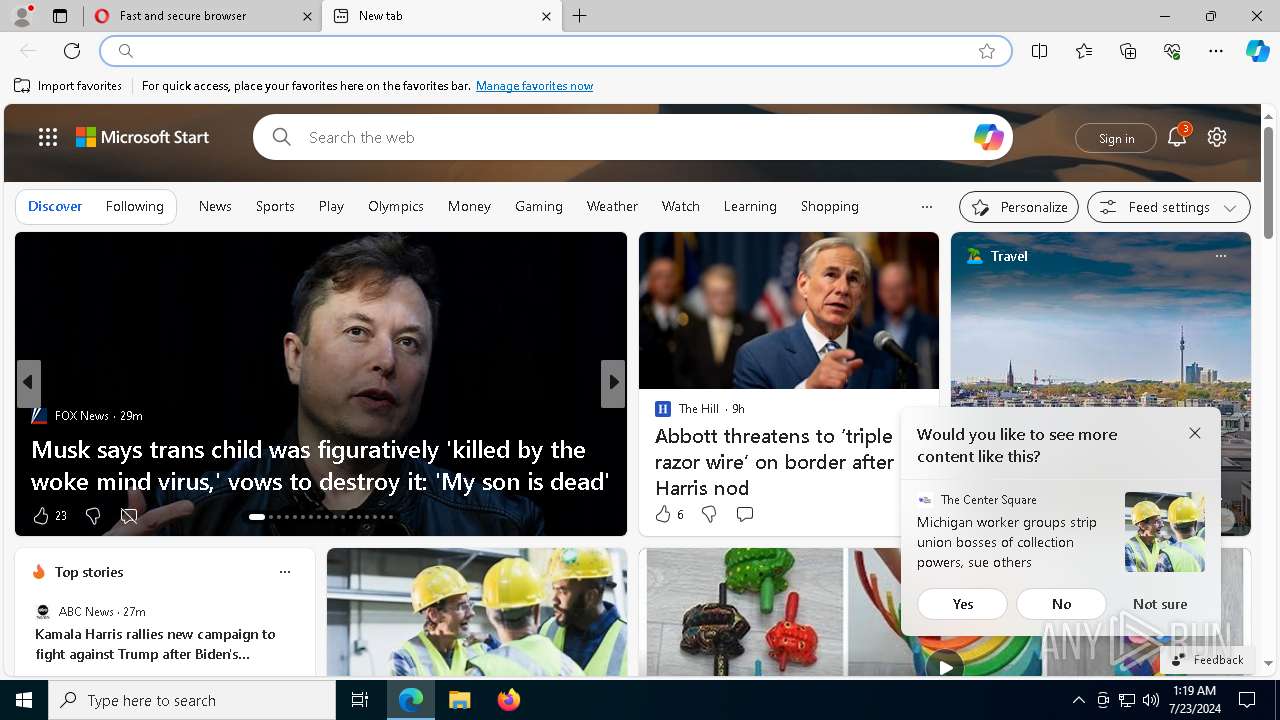Screen dimensions: 1280x720
Task: Open Task View on taskbar
Action: [360, 700]
